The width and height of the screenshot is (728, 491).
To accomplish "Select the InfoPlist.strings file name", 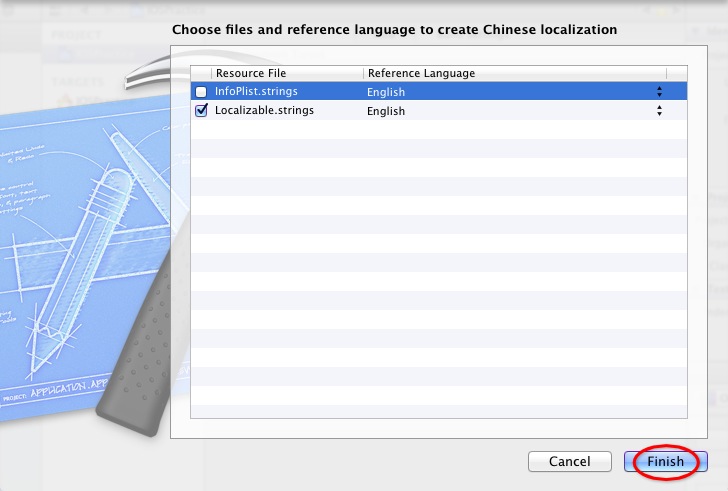I will 256,92.
